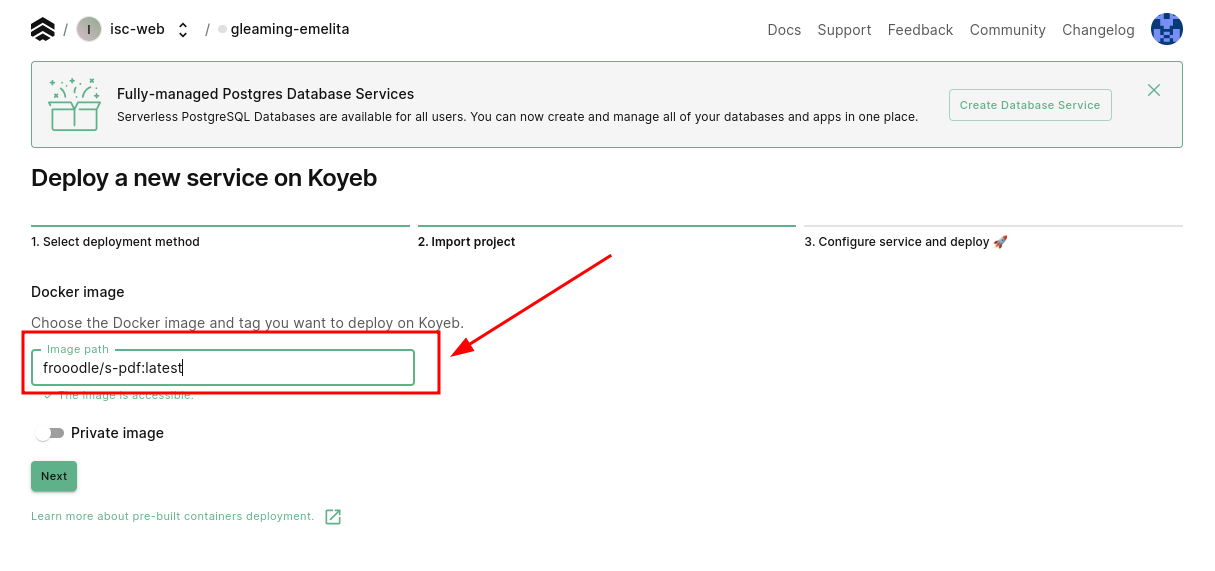Expand the isc-web organization switcher
The width and height of the screenshot is (1215, 571).
[x=183, y=30]
